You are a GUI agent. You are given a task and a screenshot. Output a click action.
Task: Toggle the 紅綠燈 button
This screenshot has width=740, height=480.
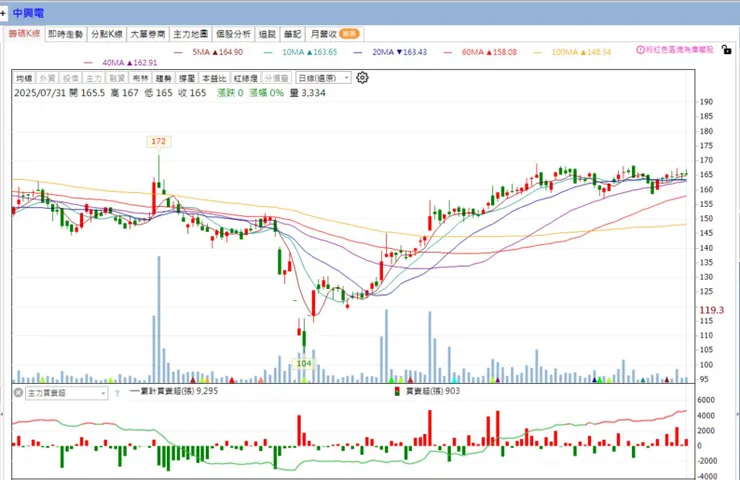(245, 78)
